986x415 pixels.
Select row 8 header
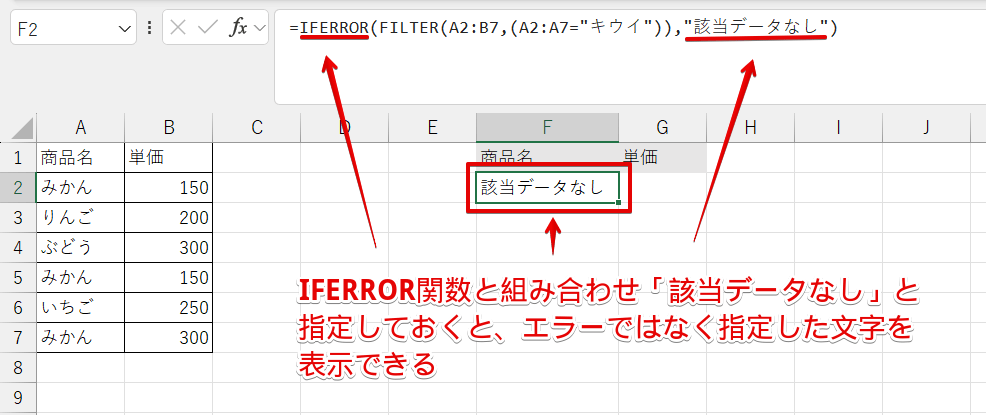point(18,367)
